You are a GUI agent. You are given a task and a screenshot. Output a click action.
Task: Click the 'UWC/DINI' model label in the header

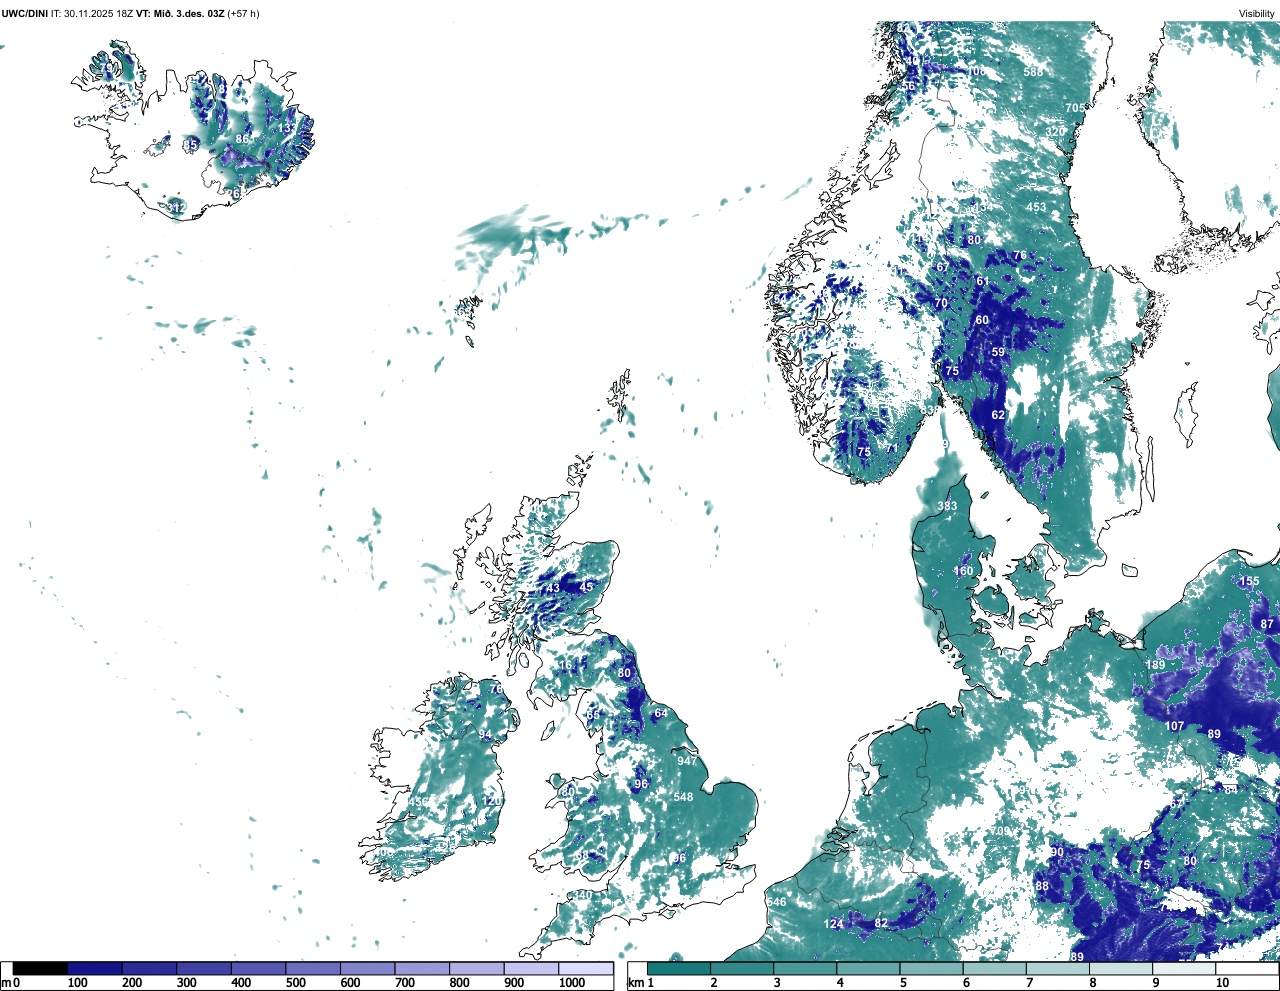(24, 13)
